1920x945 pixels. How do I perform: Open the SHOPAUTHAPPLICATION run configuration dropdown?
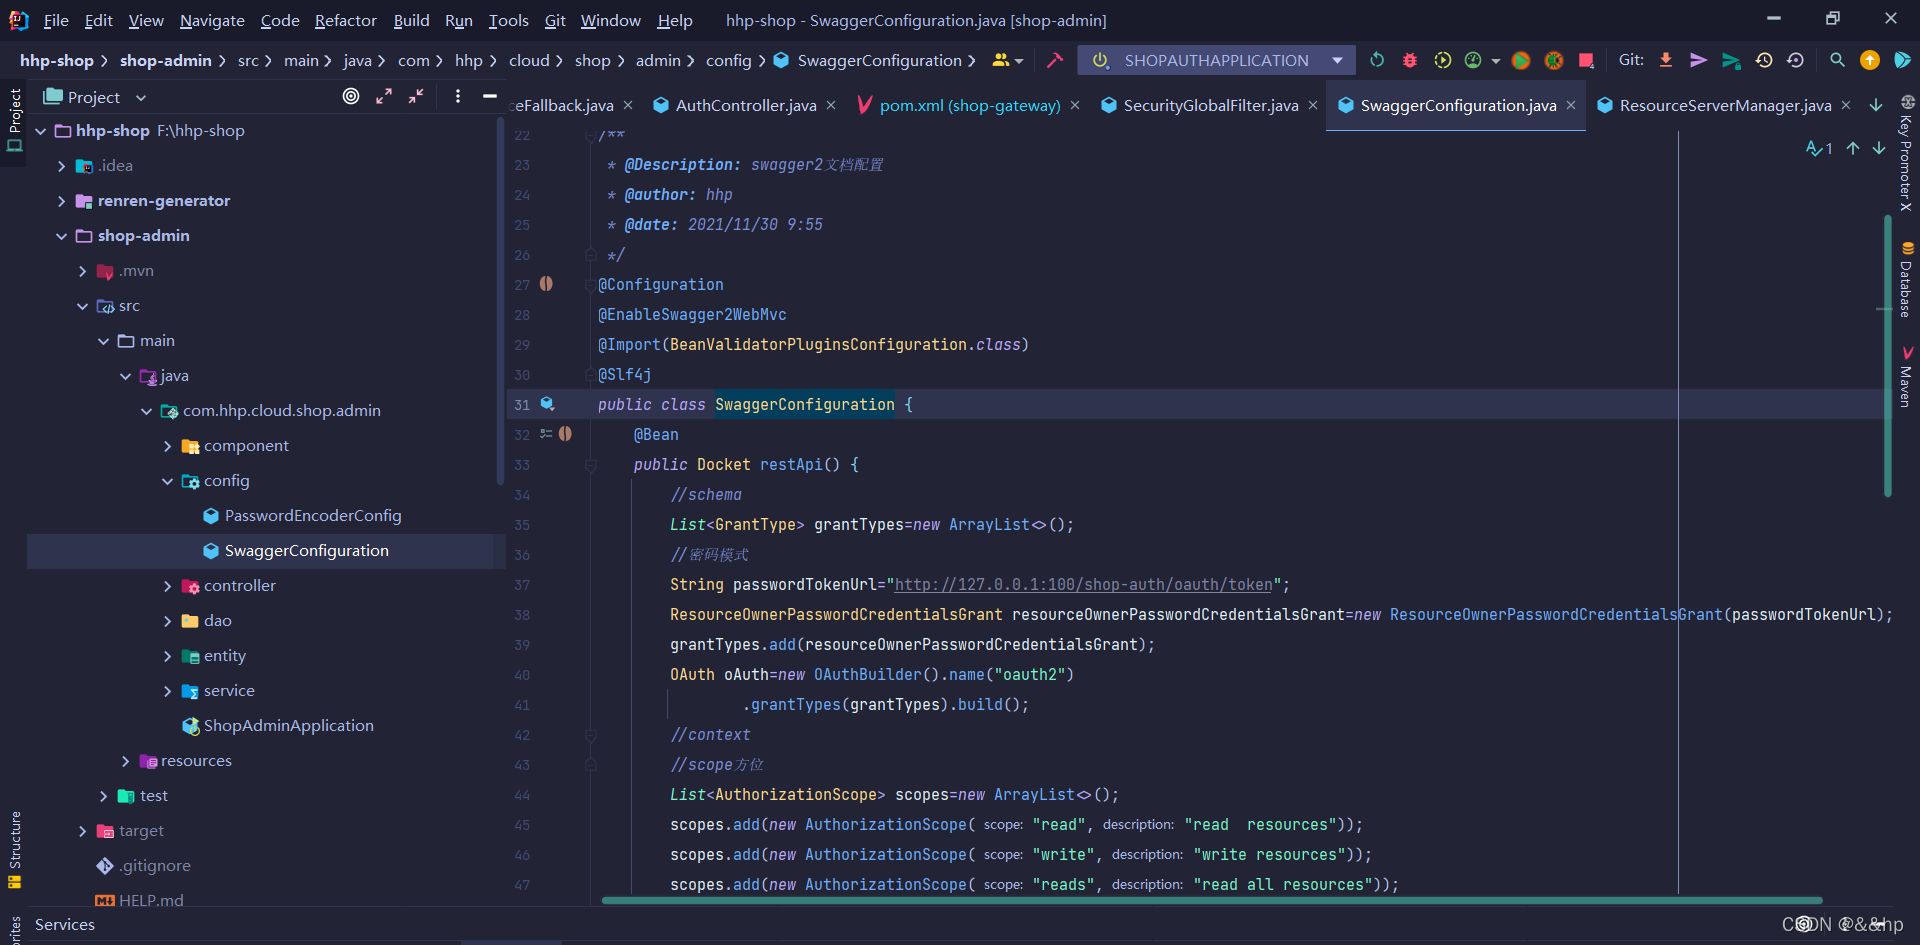pyautogui.click(x=1337, y=60)
